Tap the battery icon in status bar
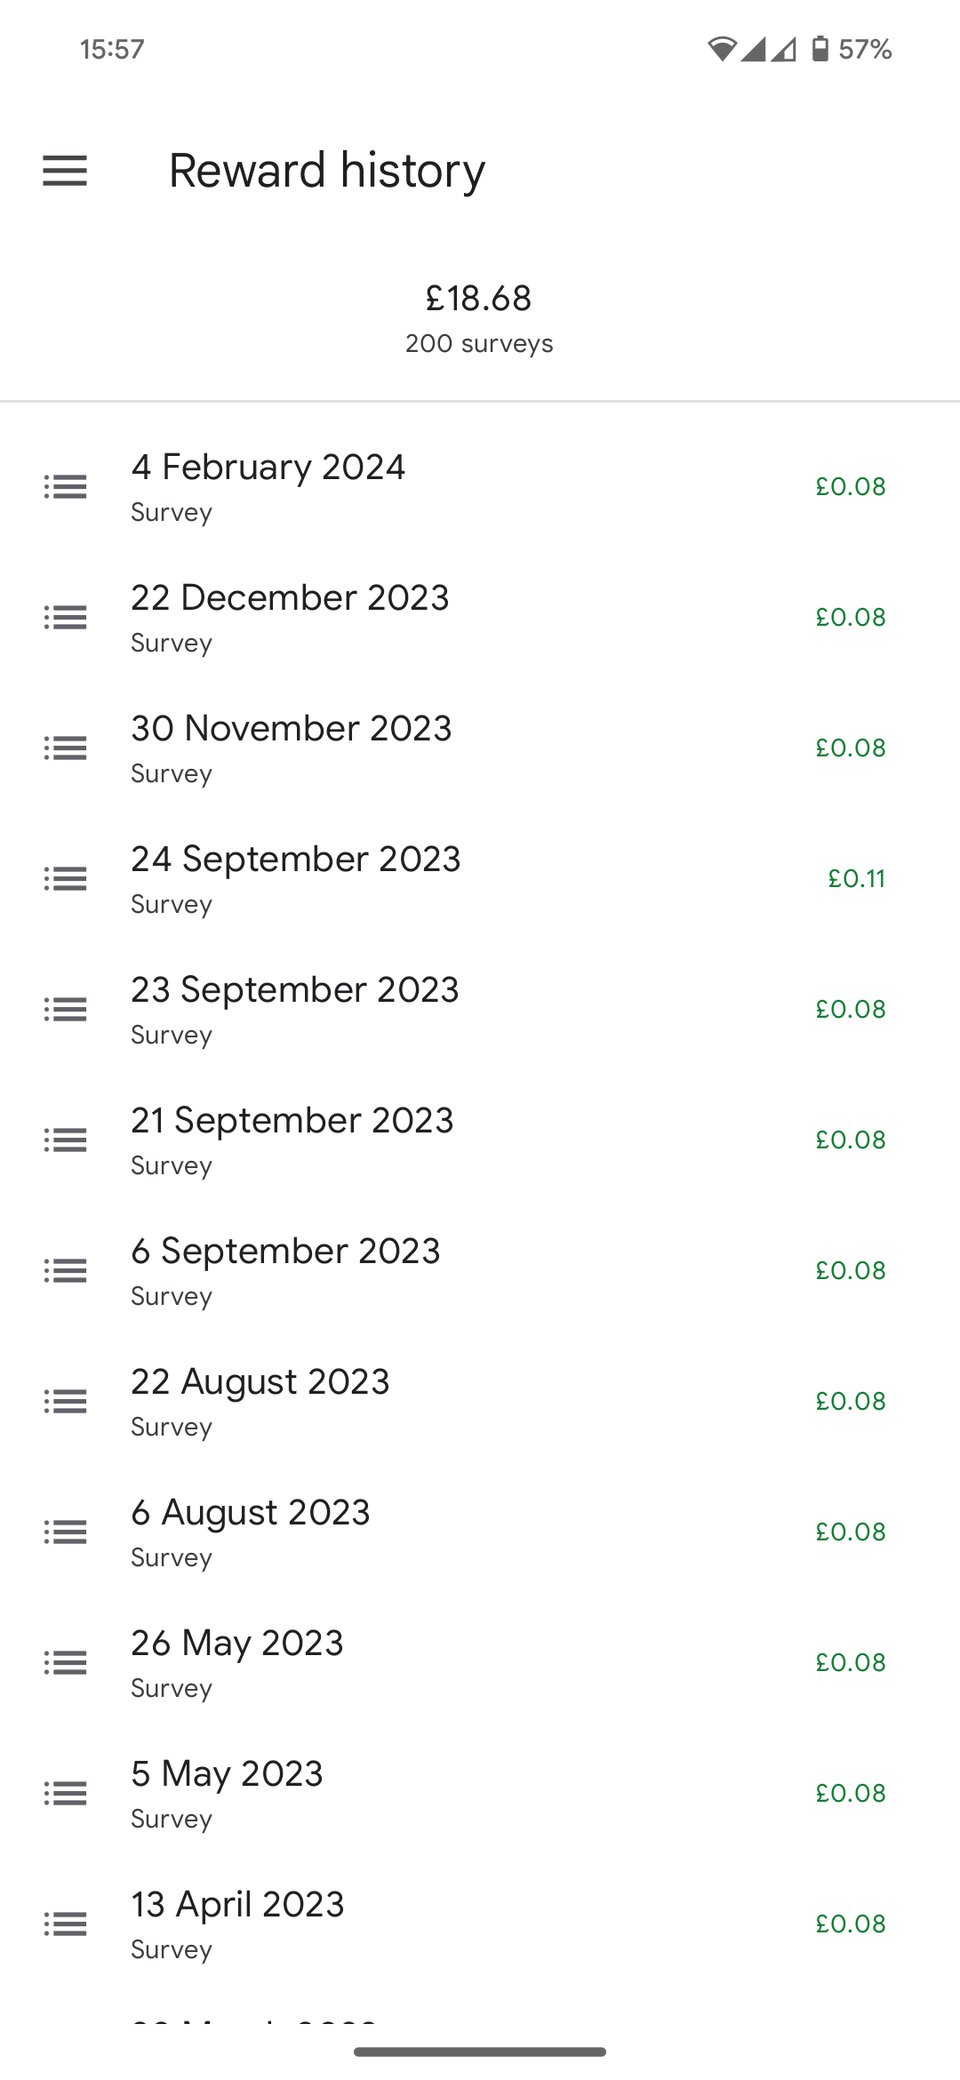Image resolution: width=960 pixels, height=2080 pixels. click(820, 49)
